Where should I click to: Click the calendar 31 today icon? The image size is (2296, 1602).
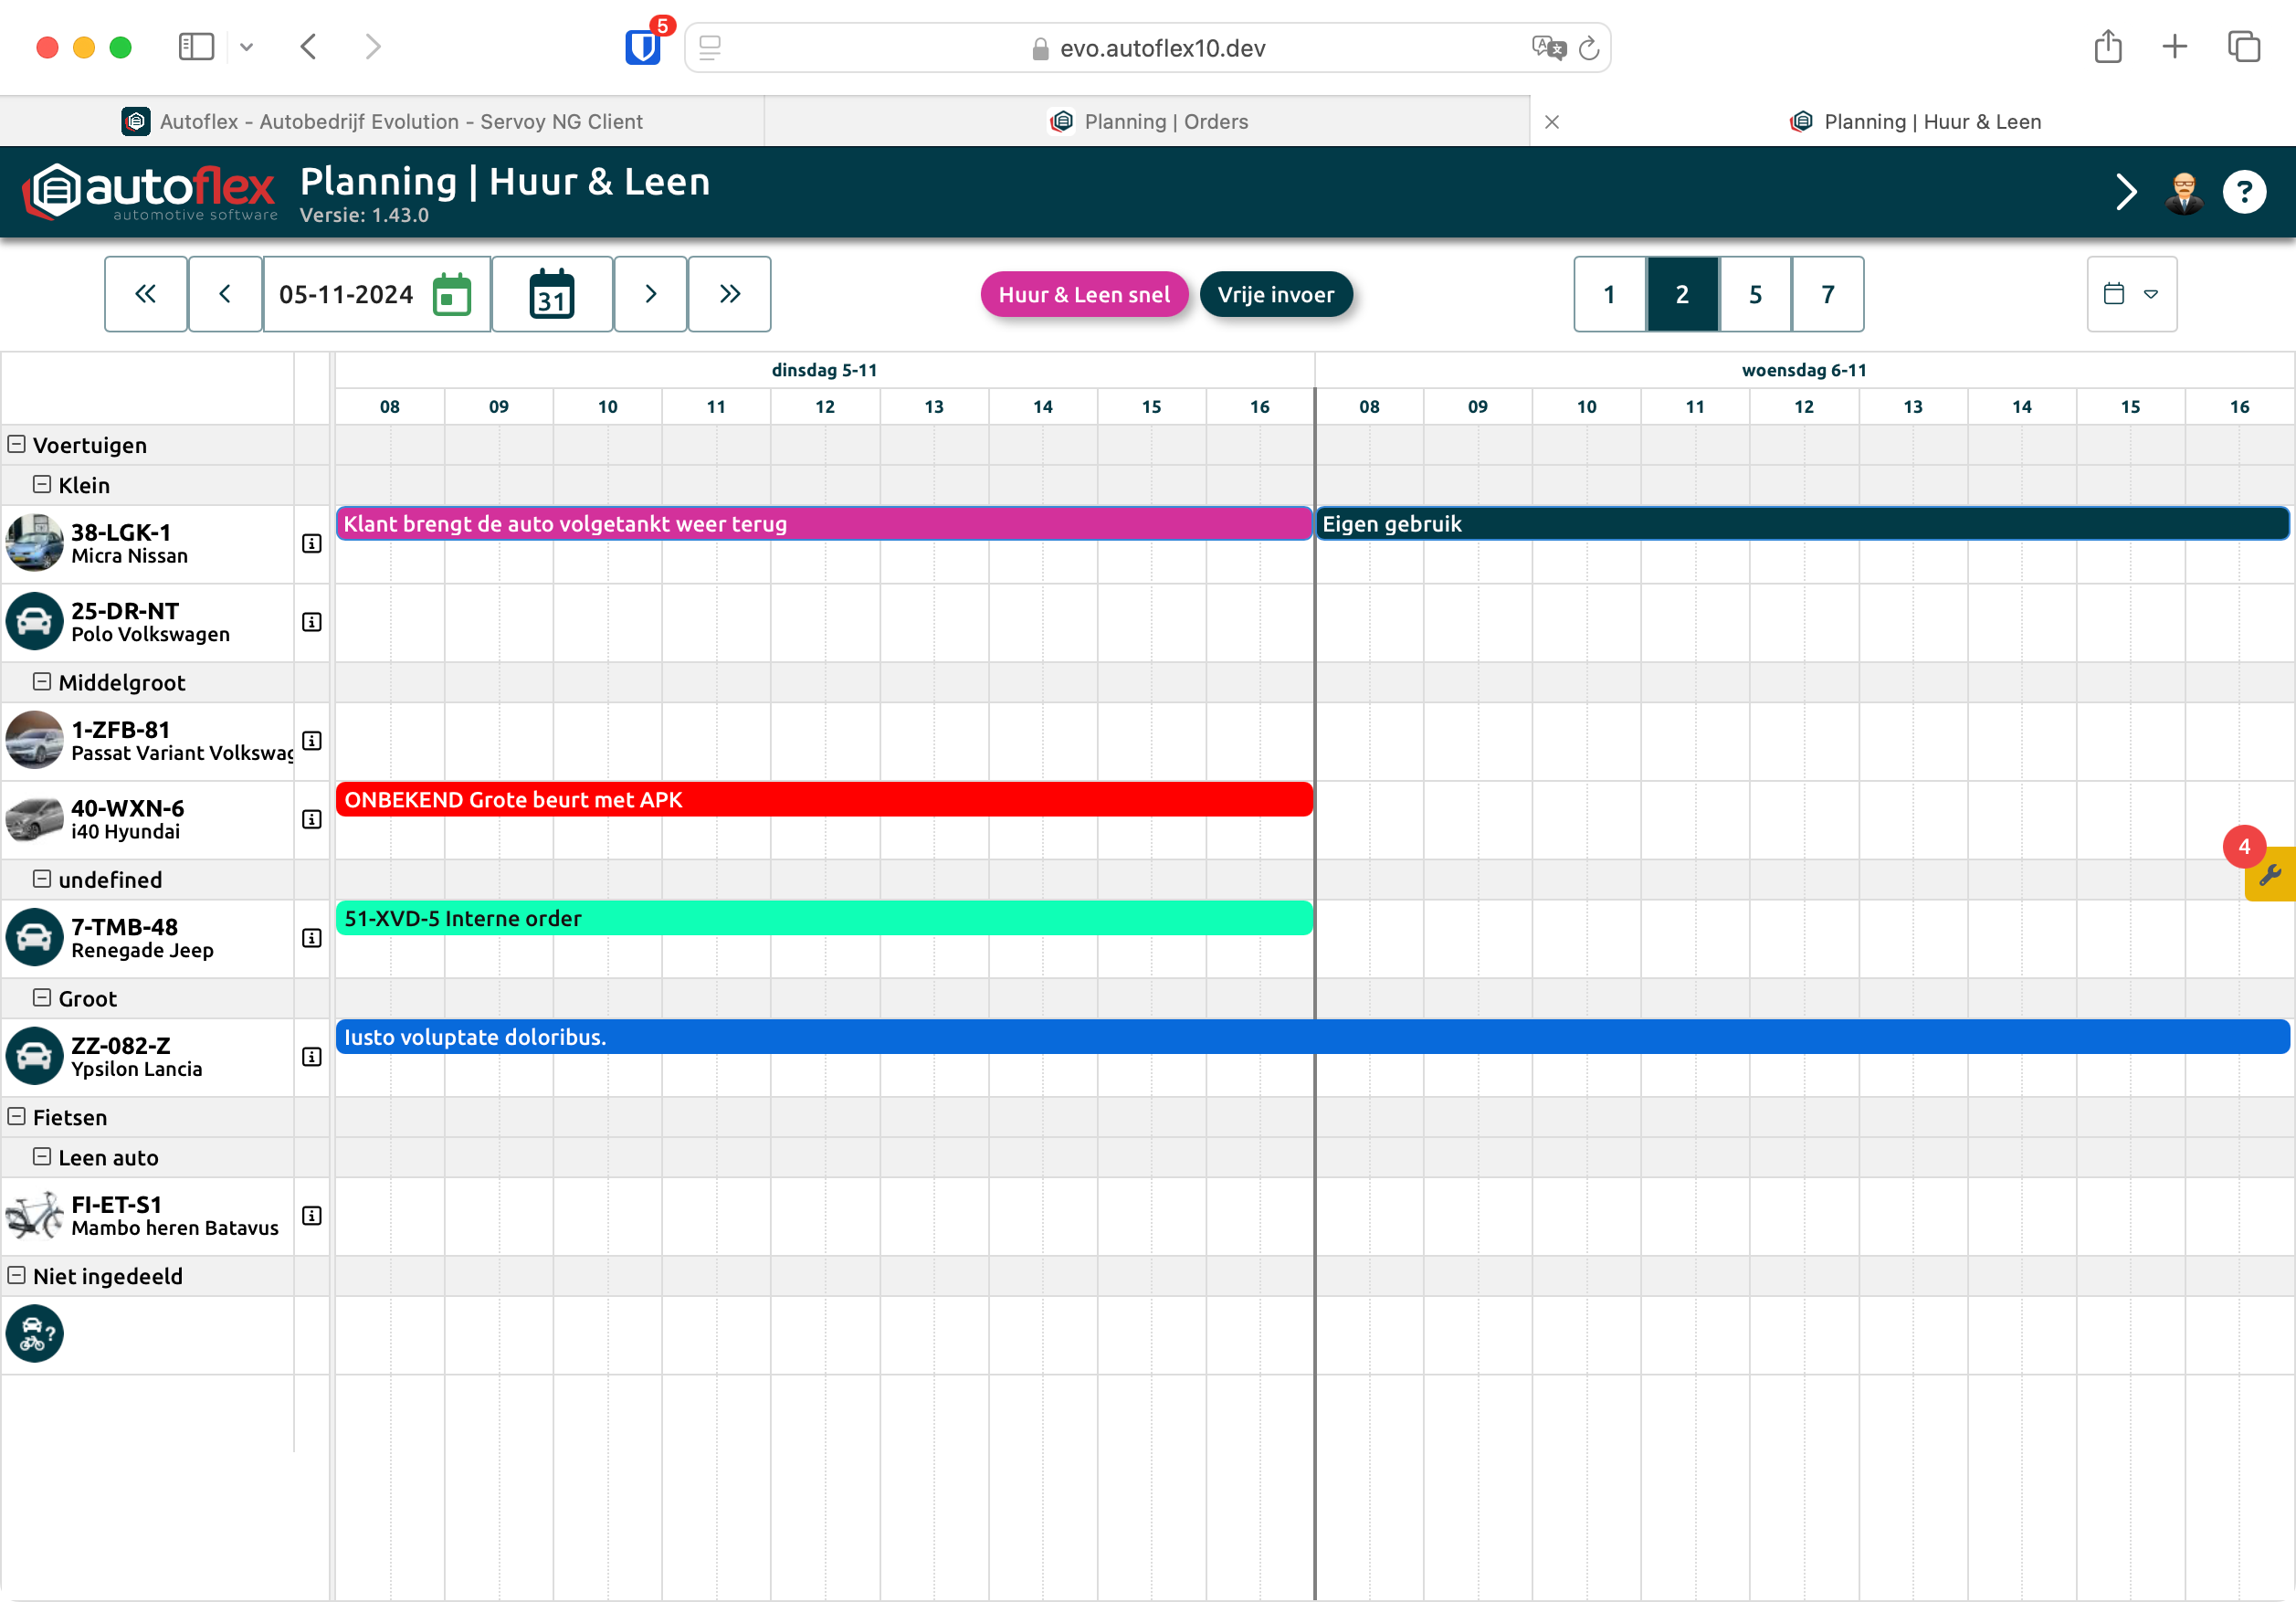coord(551,294)
